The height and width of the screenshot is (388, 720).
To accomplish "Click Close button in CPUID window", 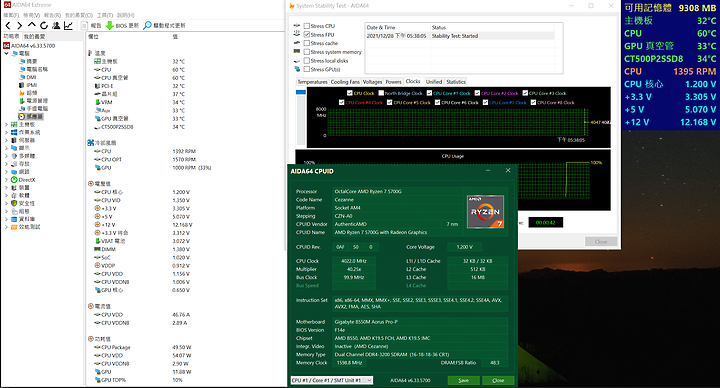I will 498,380.
